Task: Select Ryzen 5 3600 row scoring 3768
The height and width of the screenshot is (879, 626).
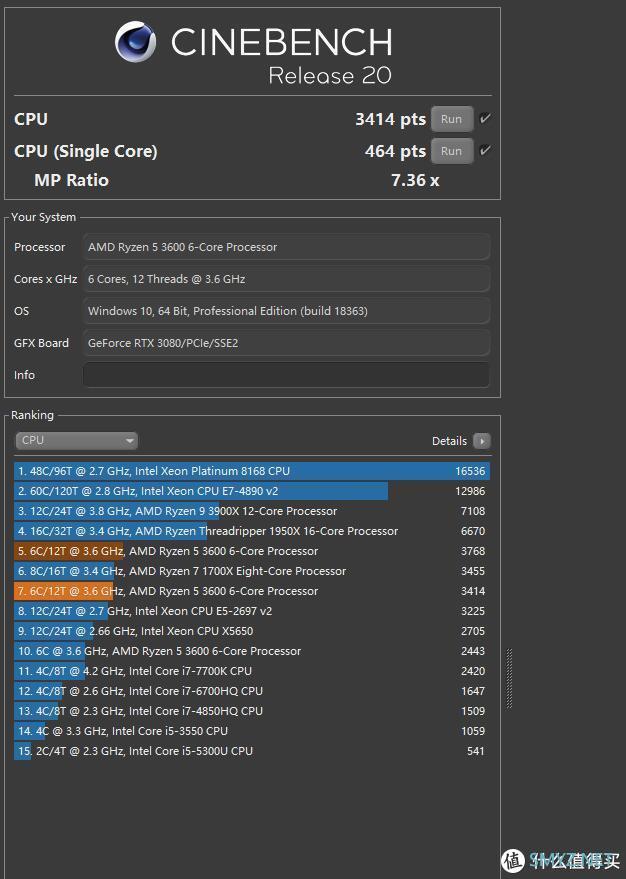Action: (x=252, y=551)
